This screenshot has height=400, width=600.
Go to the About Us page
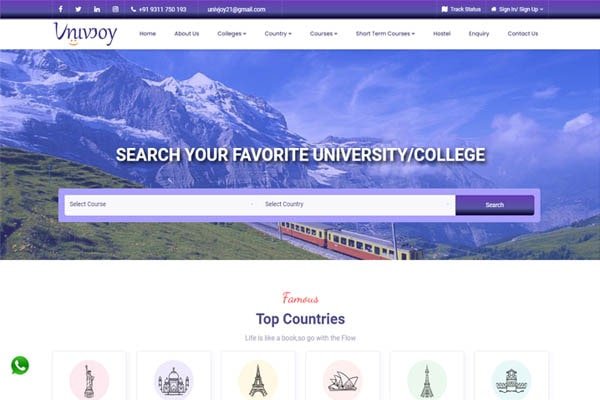click(x=187, y=34)
